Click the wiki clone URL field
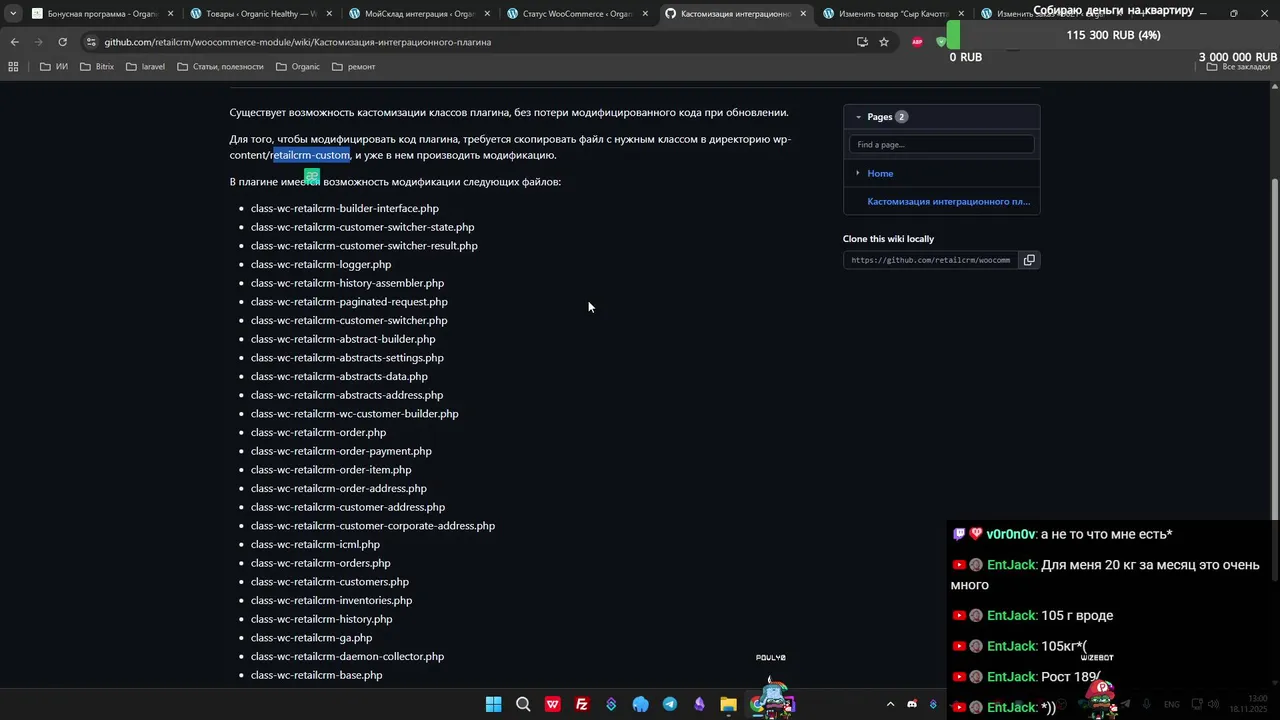The height and width of the screenshot is (720, 1280). (930, 260)
